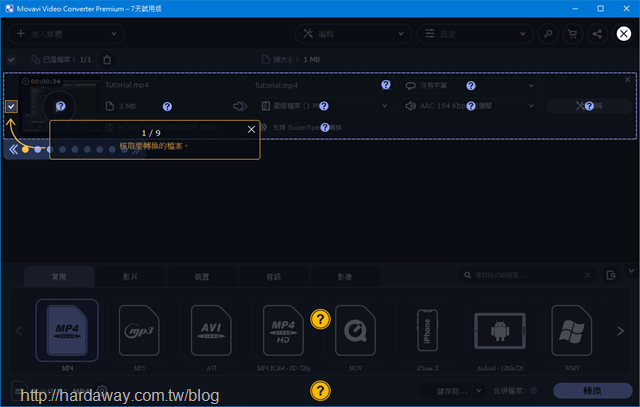
Task: Remove Tutorial.mp4 row with its X
Action: click(627, 80)
